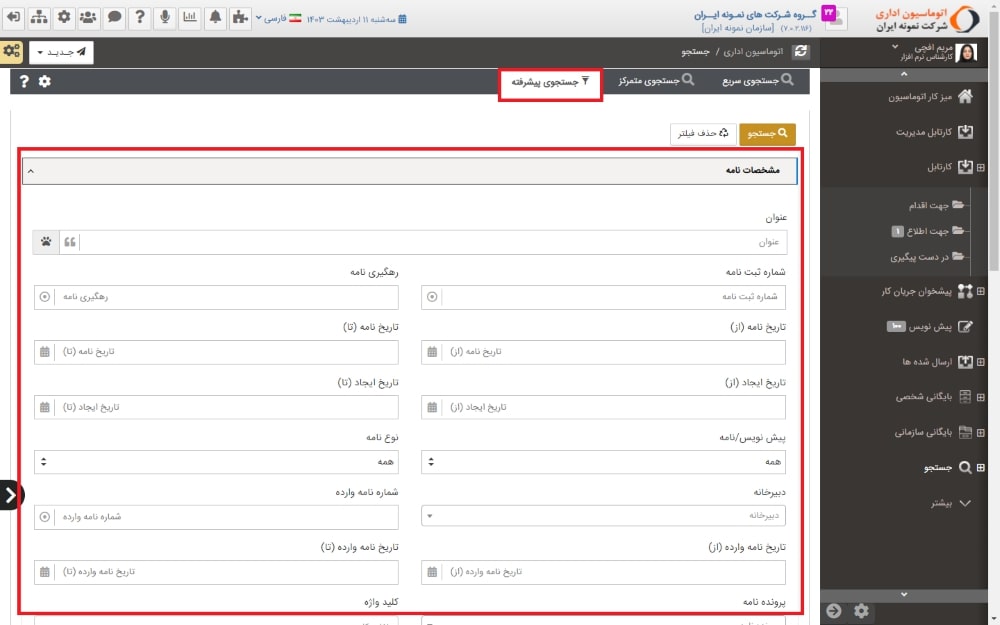Image resolution: width=1000 pixels, height=625 pixels.
Task: Click the microphone icon in top toolbar
Action: coord(165,17)
